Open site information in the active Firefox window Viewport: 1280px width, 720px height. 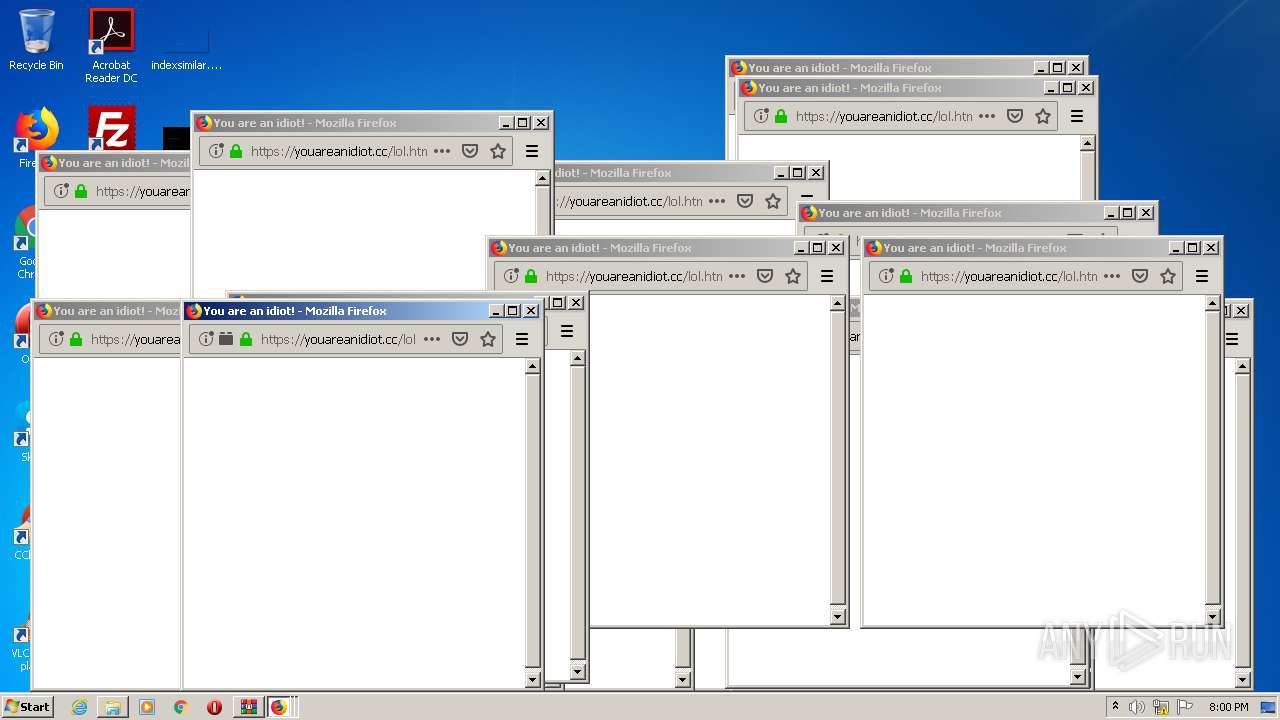pos(206,339)
